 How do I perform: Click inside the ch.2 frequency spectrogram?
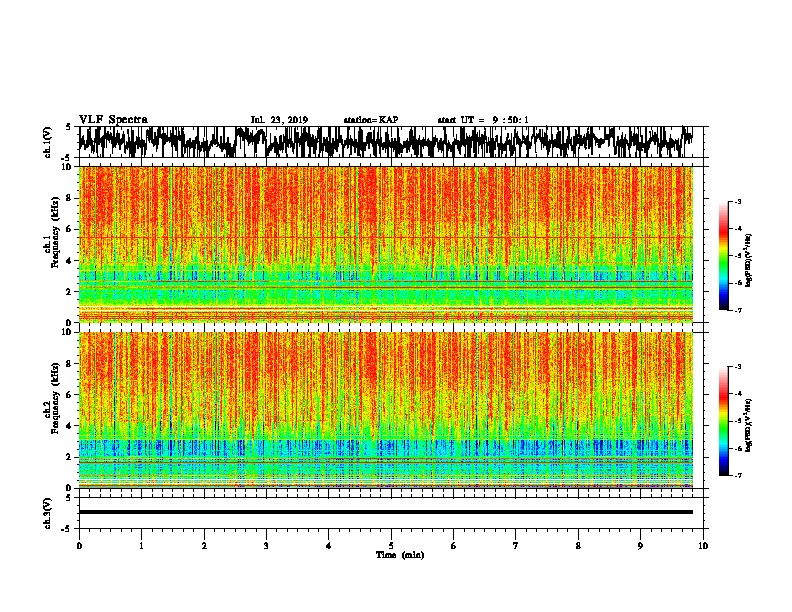point(385,410)
